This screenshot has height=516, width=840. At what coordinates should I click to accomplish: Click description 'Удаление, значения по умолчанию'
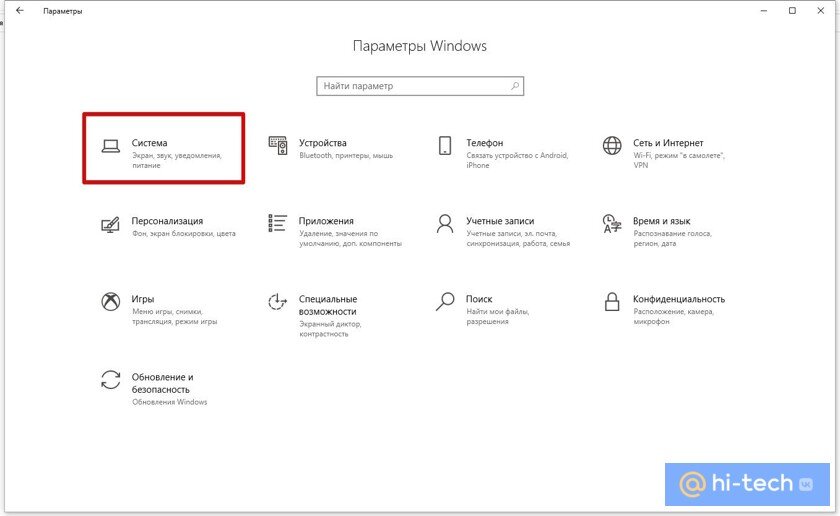click(350, 238)
